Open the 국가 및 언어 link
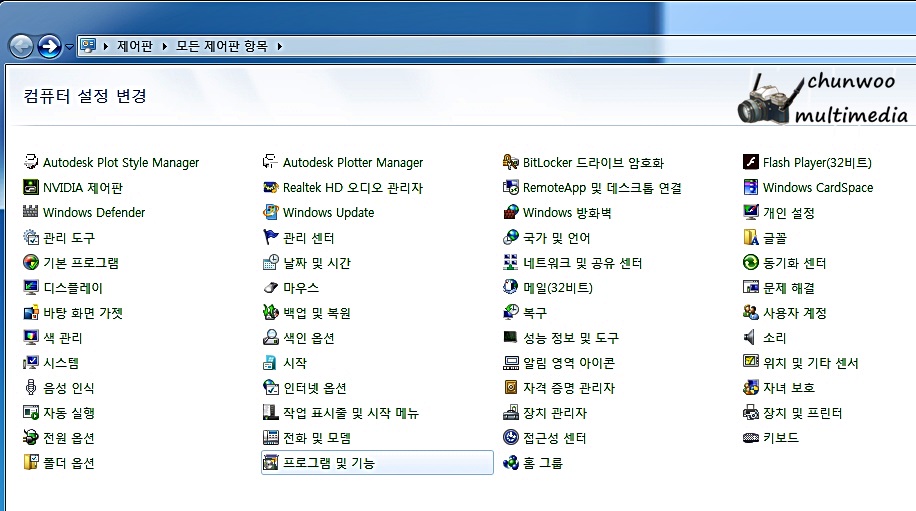 click(x=557, y=238)
